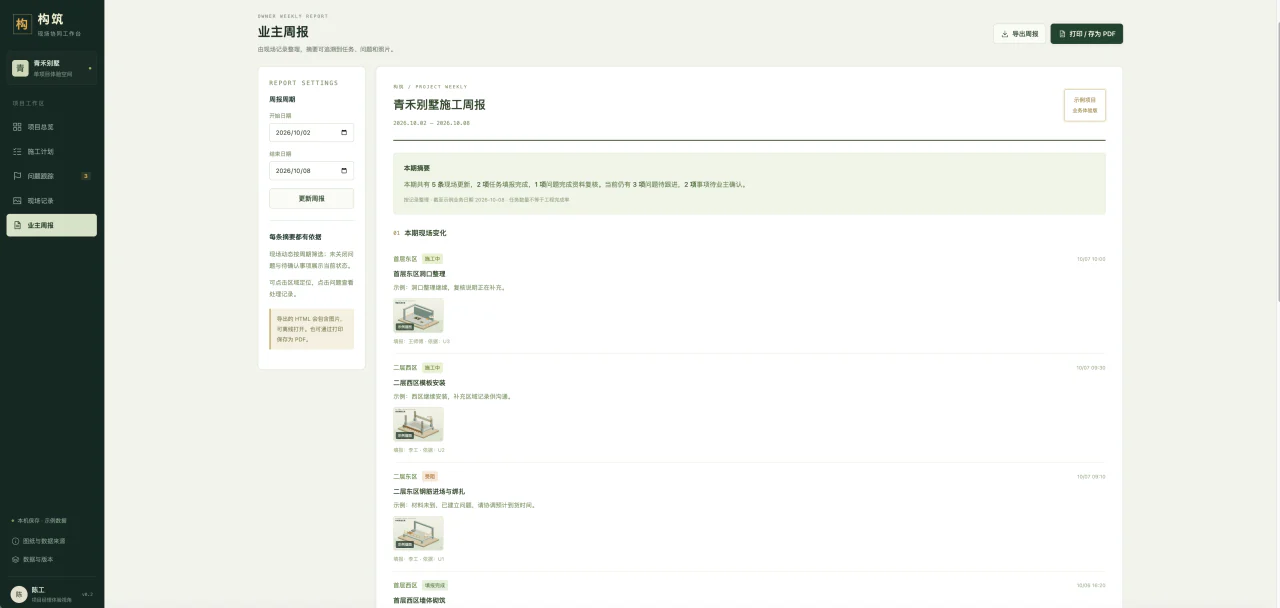Click the 施工中 tag beside 首层东区
1280x608 pixels.
[x=432, y=259]
